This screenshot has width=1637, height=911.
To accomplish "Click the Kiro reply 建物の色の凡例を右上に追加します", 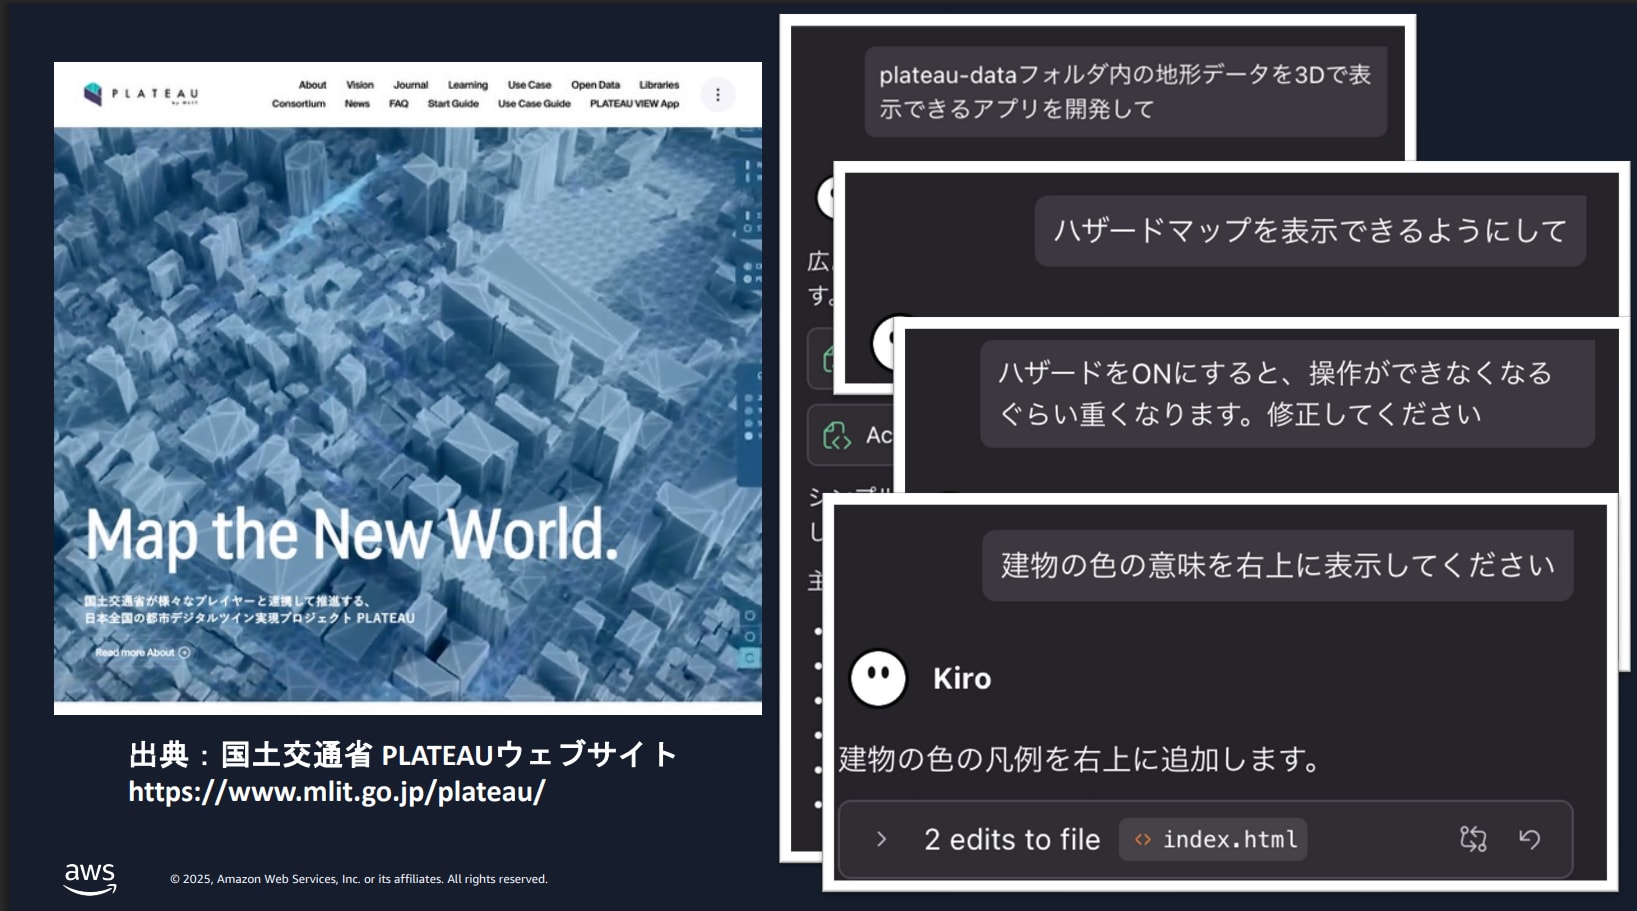I will [1080, 760].
